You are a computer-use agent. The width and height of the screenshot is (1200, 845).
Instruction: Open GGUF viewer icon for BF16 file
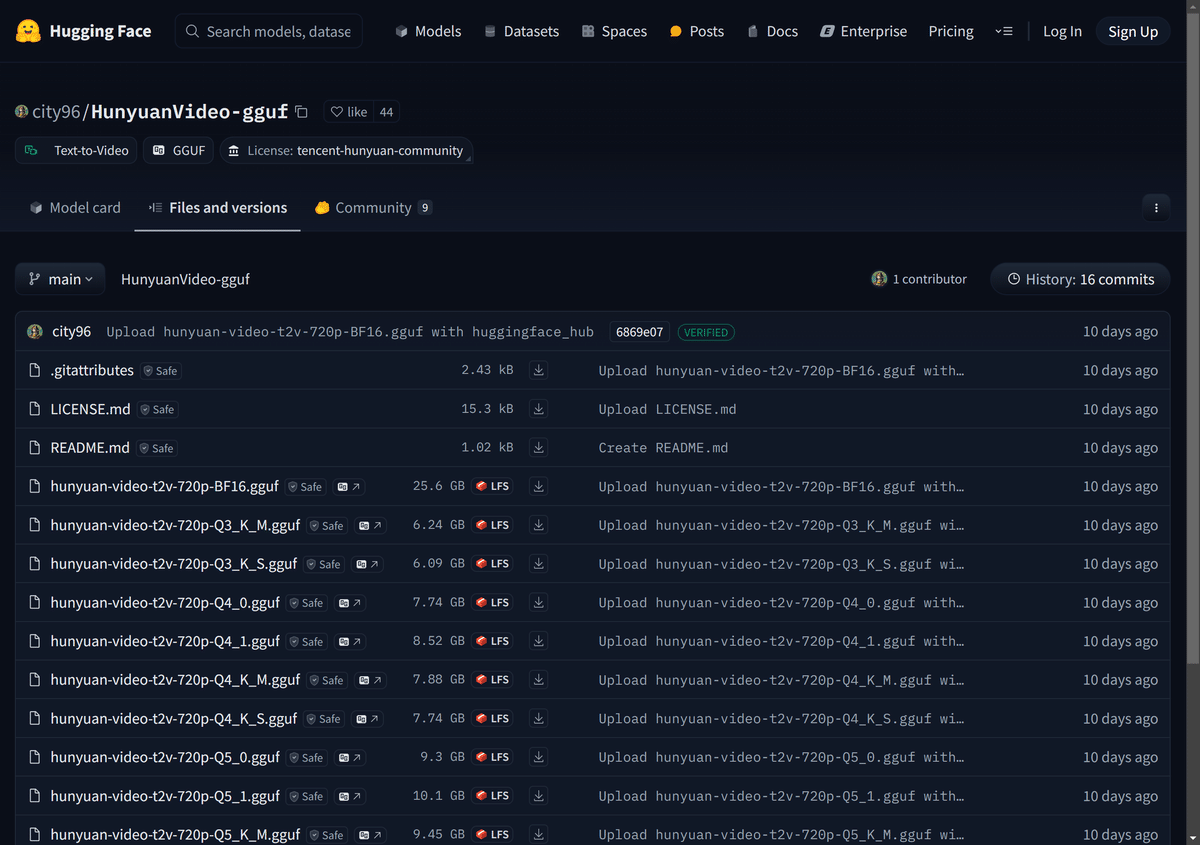(349, 487)
